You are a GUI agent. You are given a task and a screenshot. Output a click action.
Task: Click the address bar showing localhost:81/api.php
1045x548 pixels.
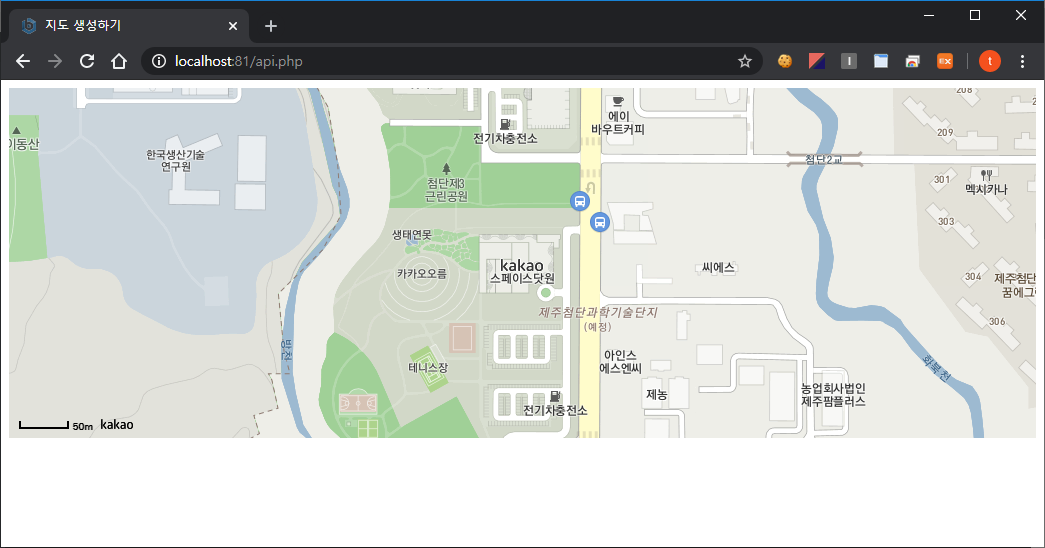452,61
